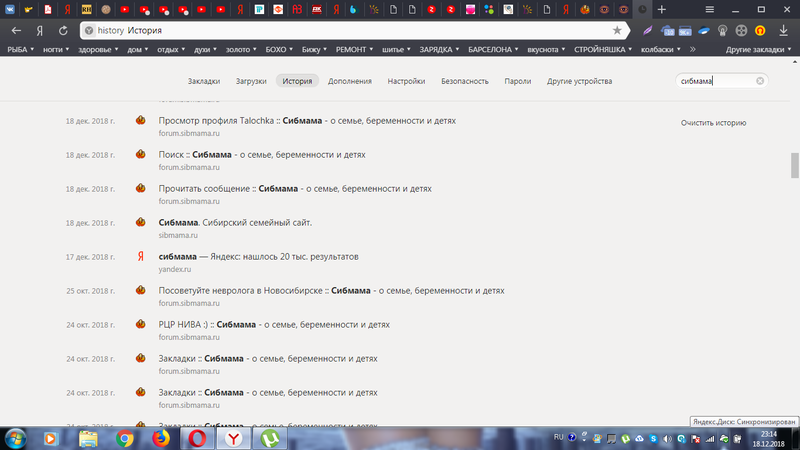Open Yandex home via Я button

point(39,31)
